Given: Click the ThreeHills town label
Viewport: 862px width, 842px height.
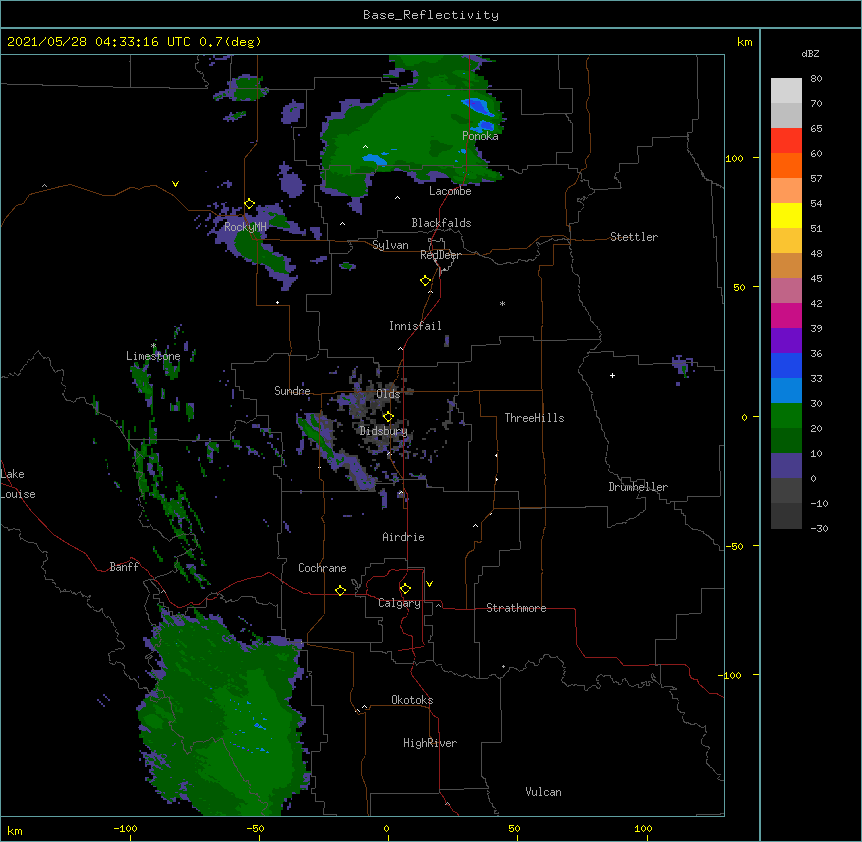Looking at the screenshot, I should coord(534,418).
